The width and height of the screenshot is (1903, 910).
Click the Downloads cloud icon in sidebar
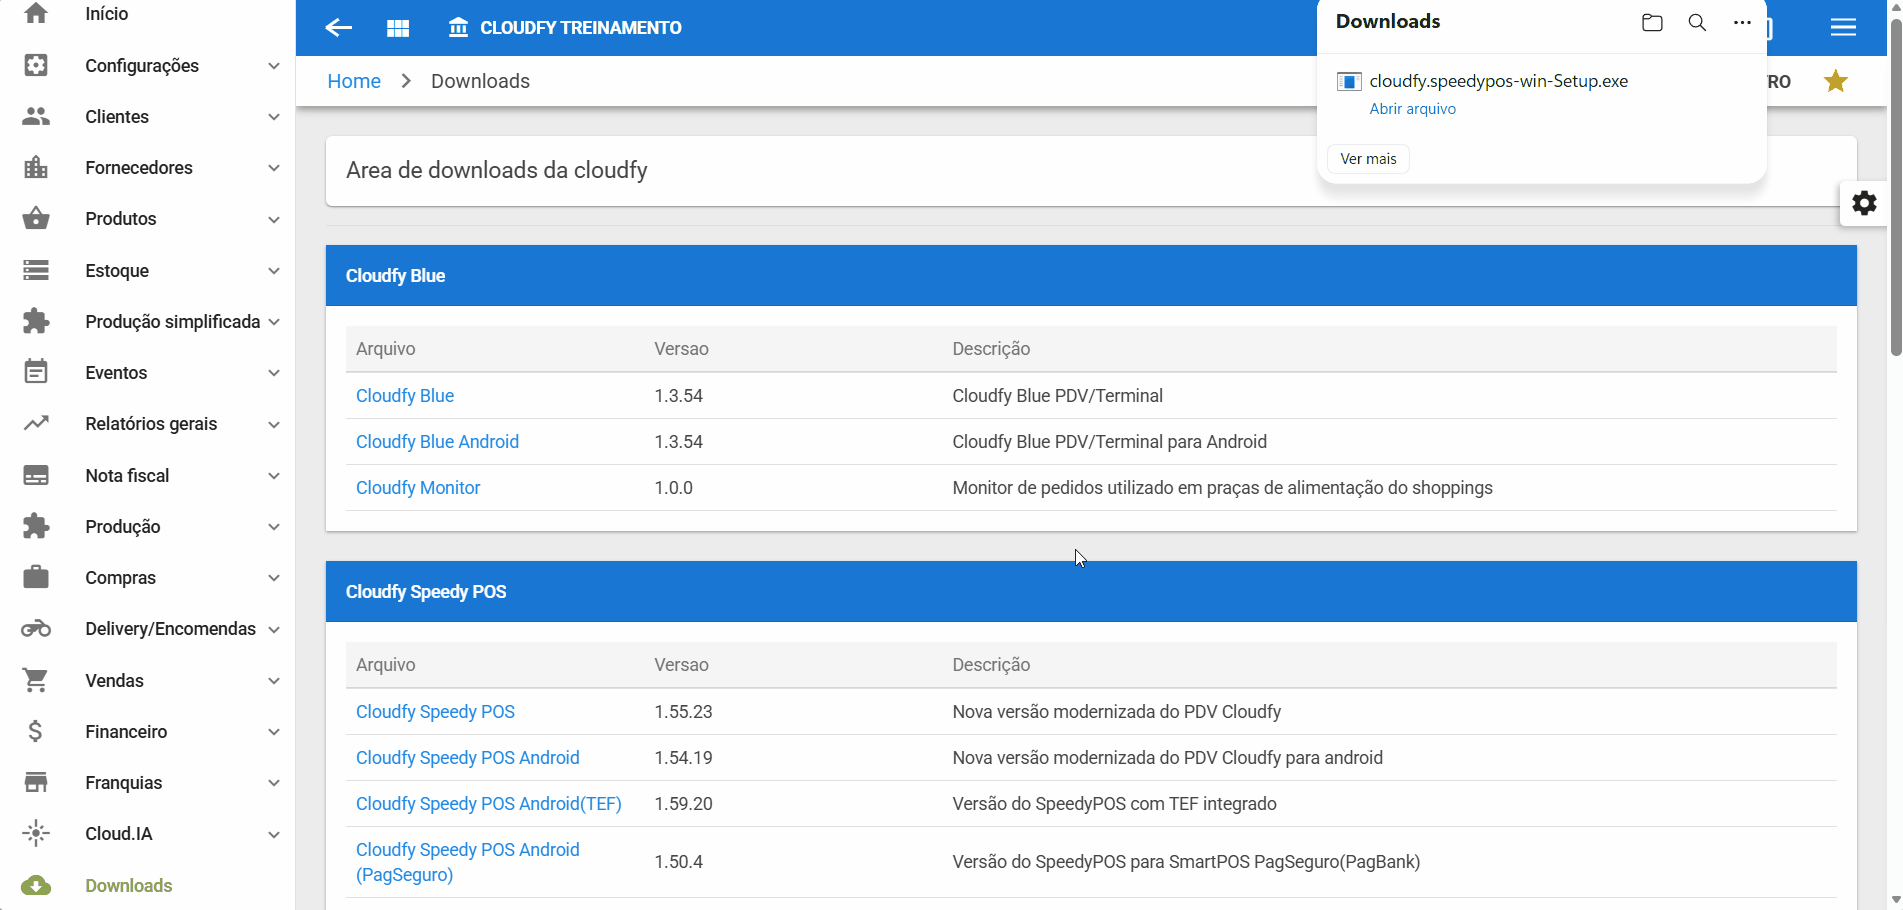[x=36, y=886]
